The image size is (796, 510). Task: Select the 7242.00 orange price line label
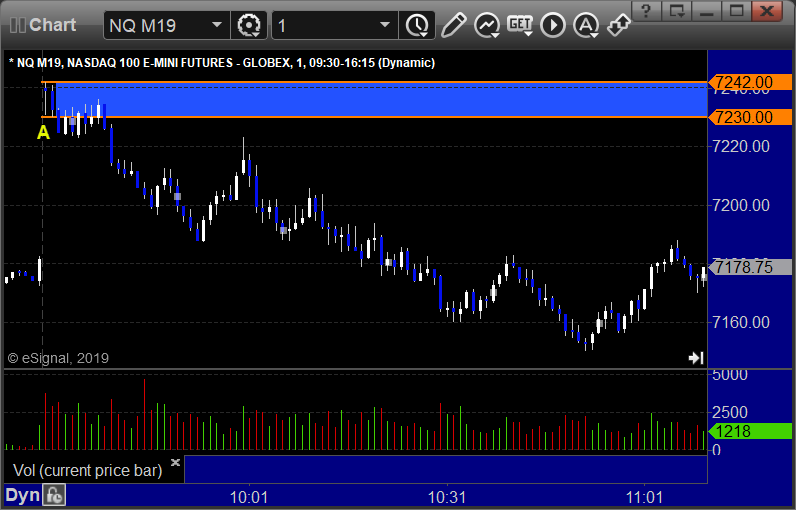point(750,82)
